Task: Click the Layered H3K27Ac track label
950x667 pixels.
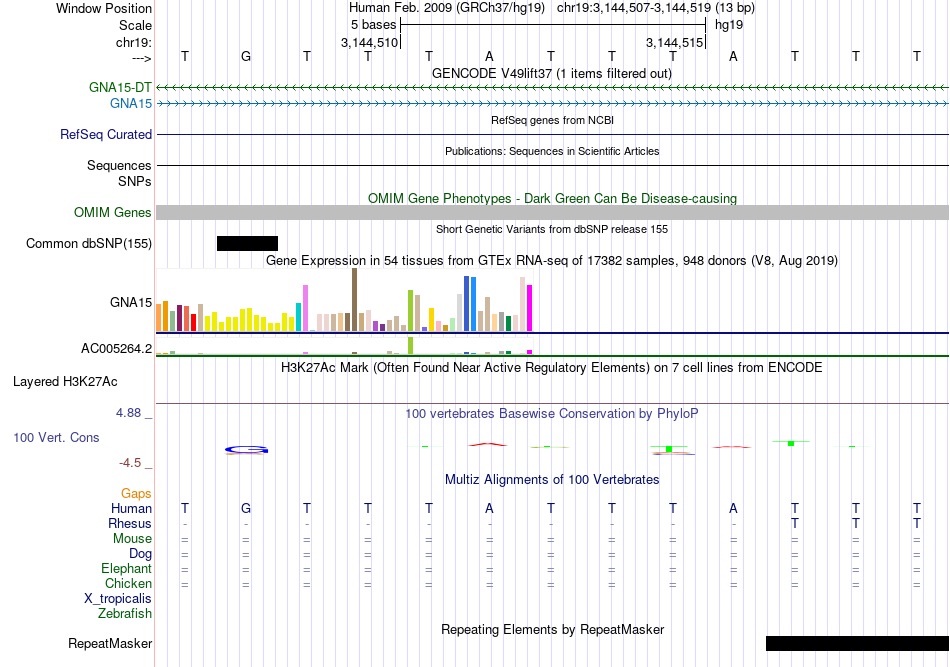Action: click(x=65, y=382)
